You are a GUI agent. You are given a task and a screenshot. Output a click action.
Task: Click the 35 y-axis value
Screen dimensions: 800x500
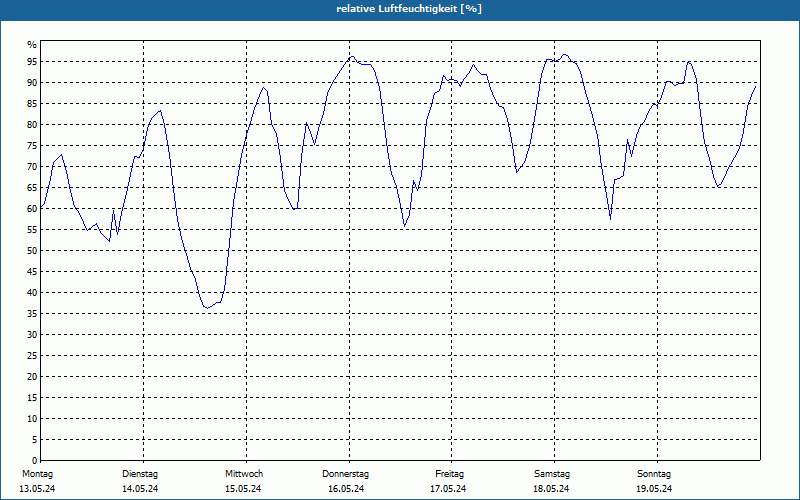[32, 314]
